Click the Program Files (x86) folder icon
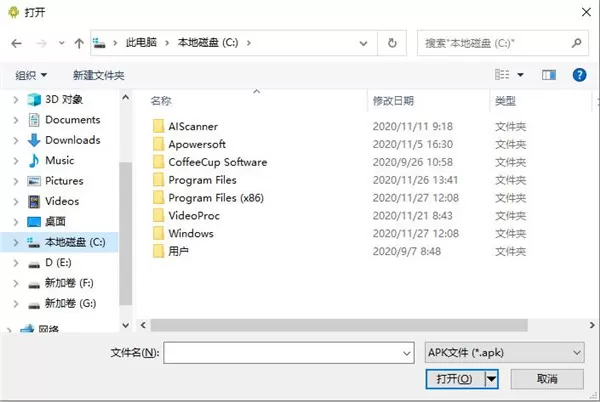The width and height of the screenshot is (600, 402). click(158, 197)
